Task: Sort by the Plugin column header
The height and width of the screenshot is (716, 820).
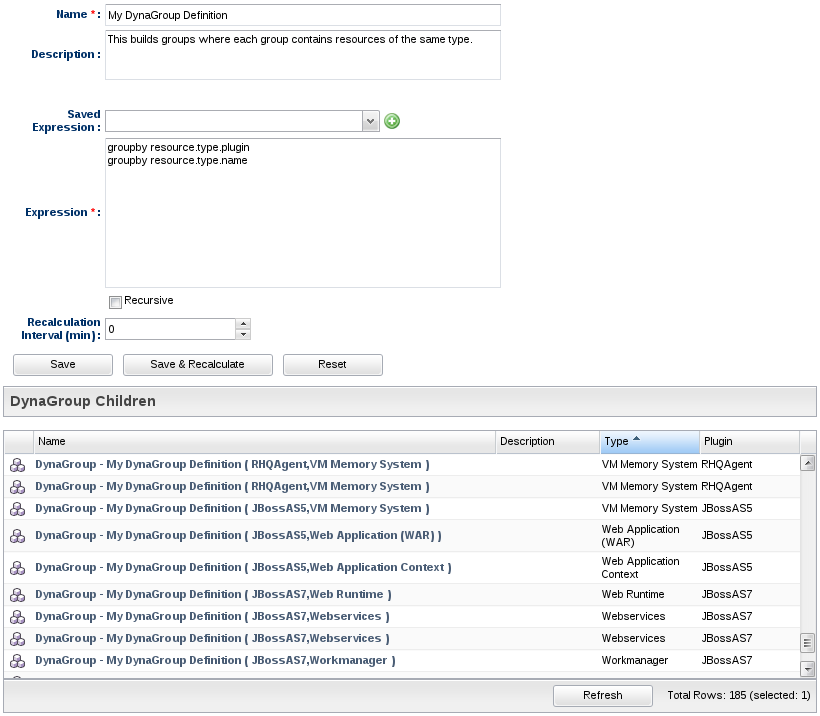Action: pos(749,441)
